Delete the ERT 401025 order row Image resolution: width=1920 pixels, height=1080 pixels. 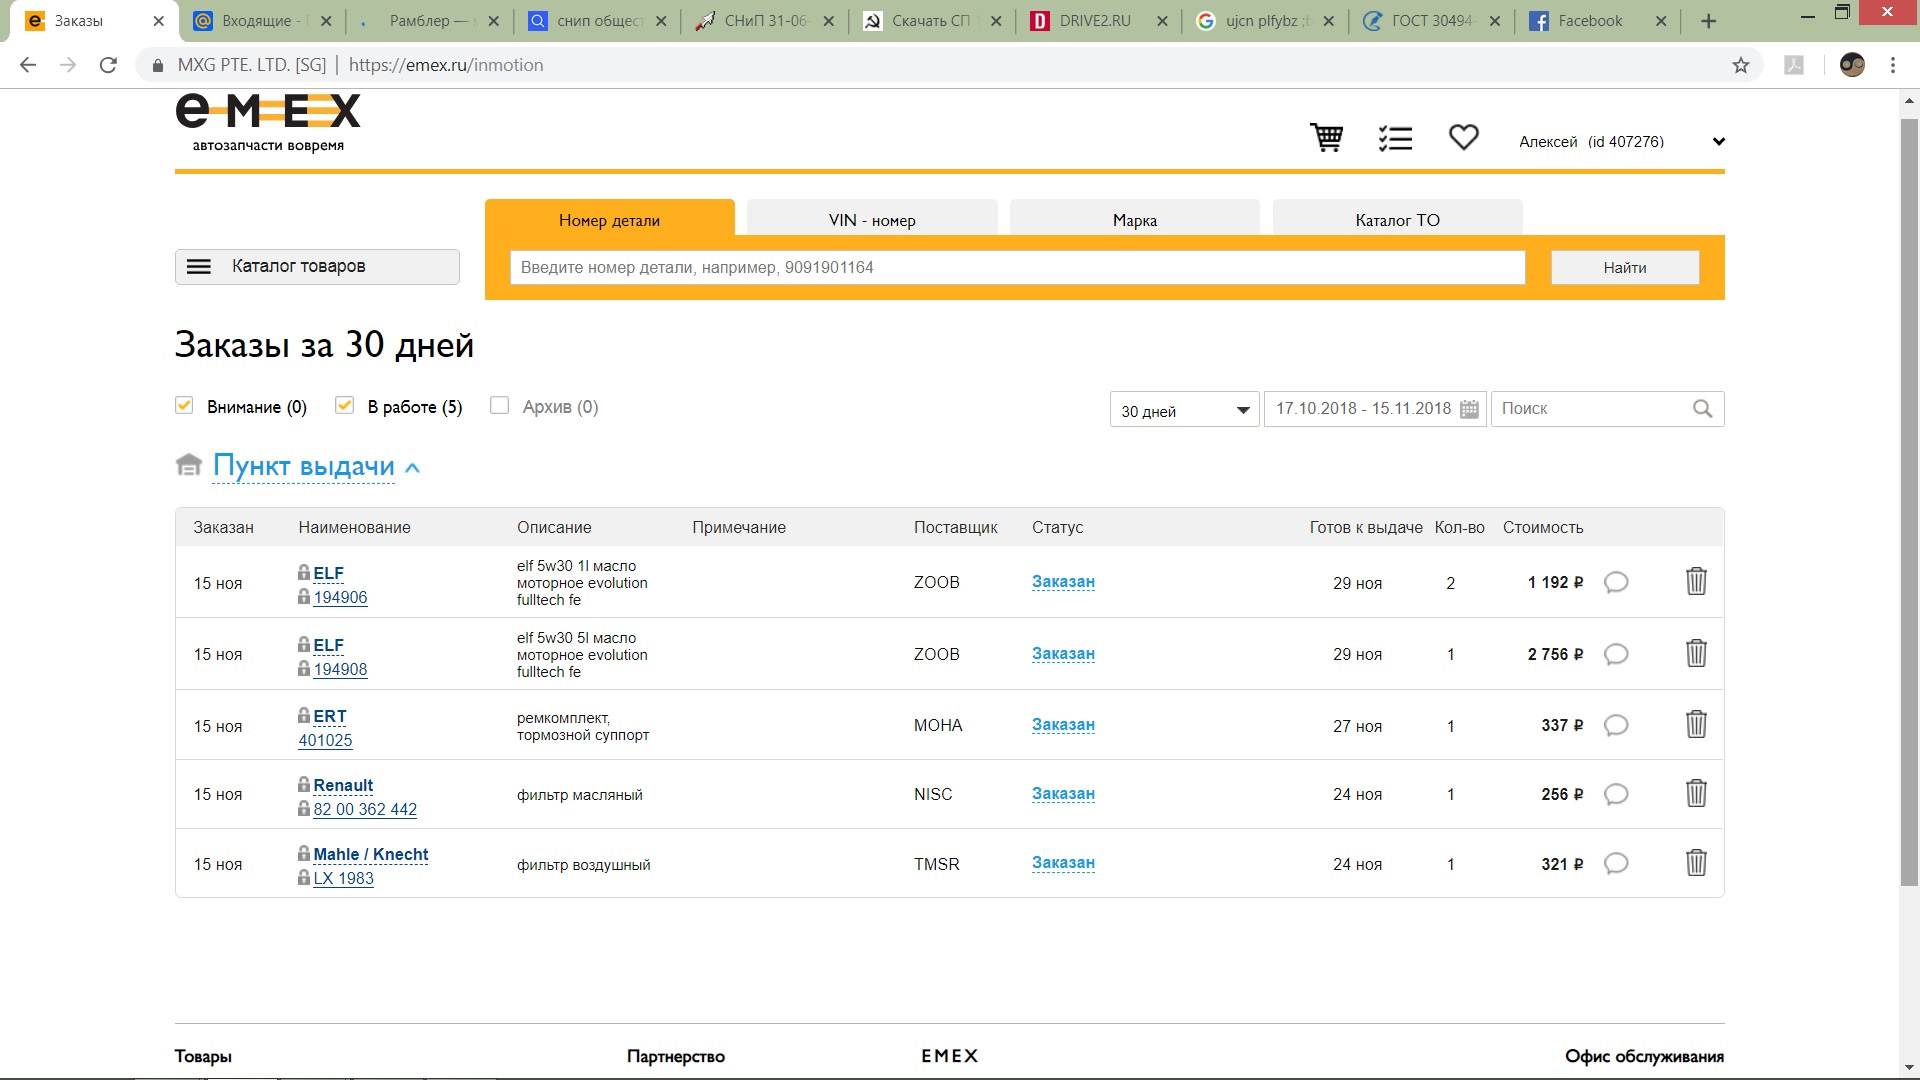click(1696, 724)
